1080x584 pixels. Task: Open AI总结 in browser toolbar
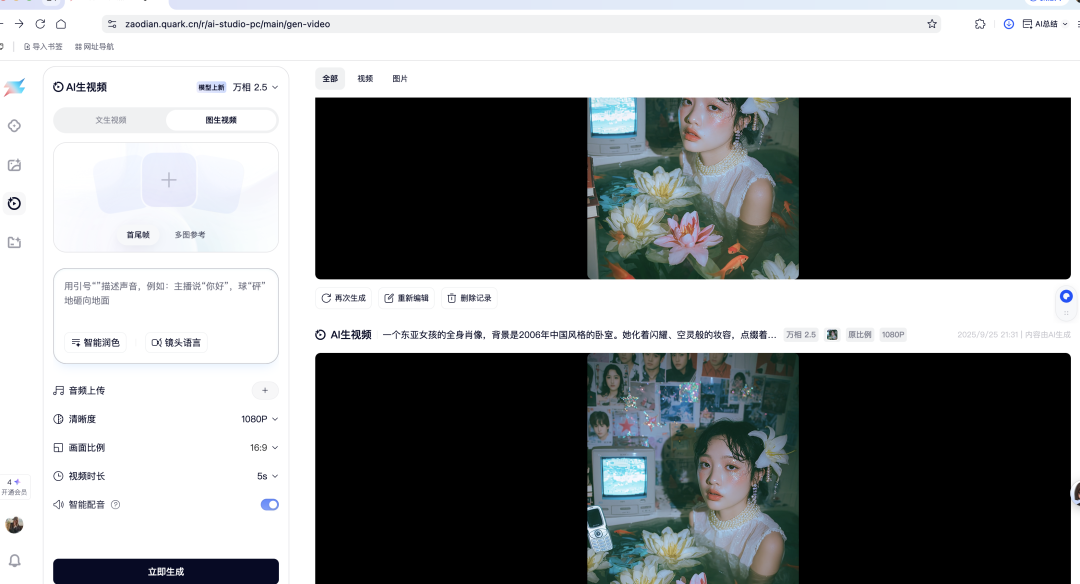click(1045, 24)
